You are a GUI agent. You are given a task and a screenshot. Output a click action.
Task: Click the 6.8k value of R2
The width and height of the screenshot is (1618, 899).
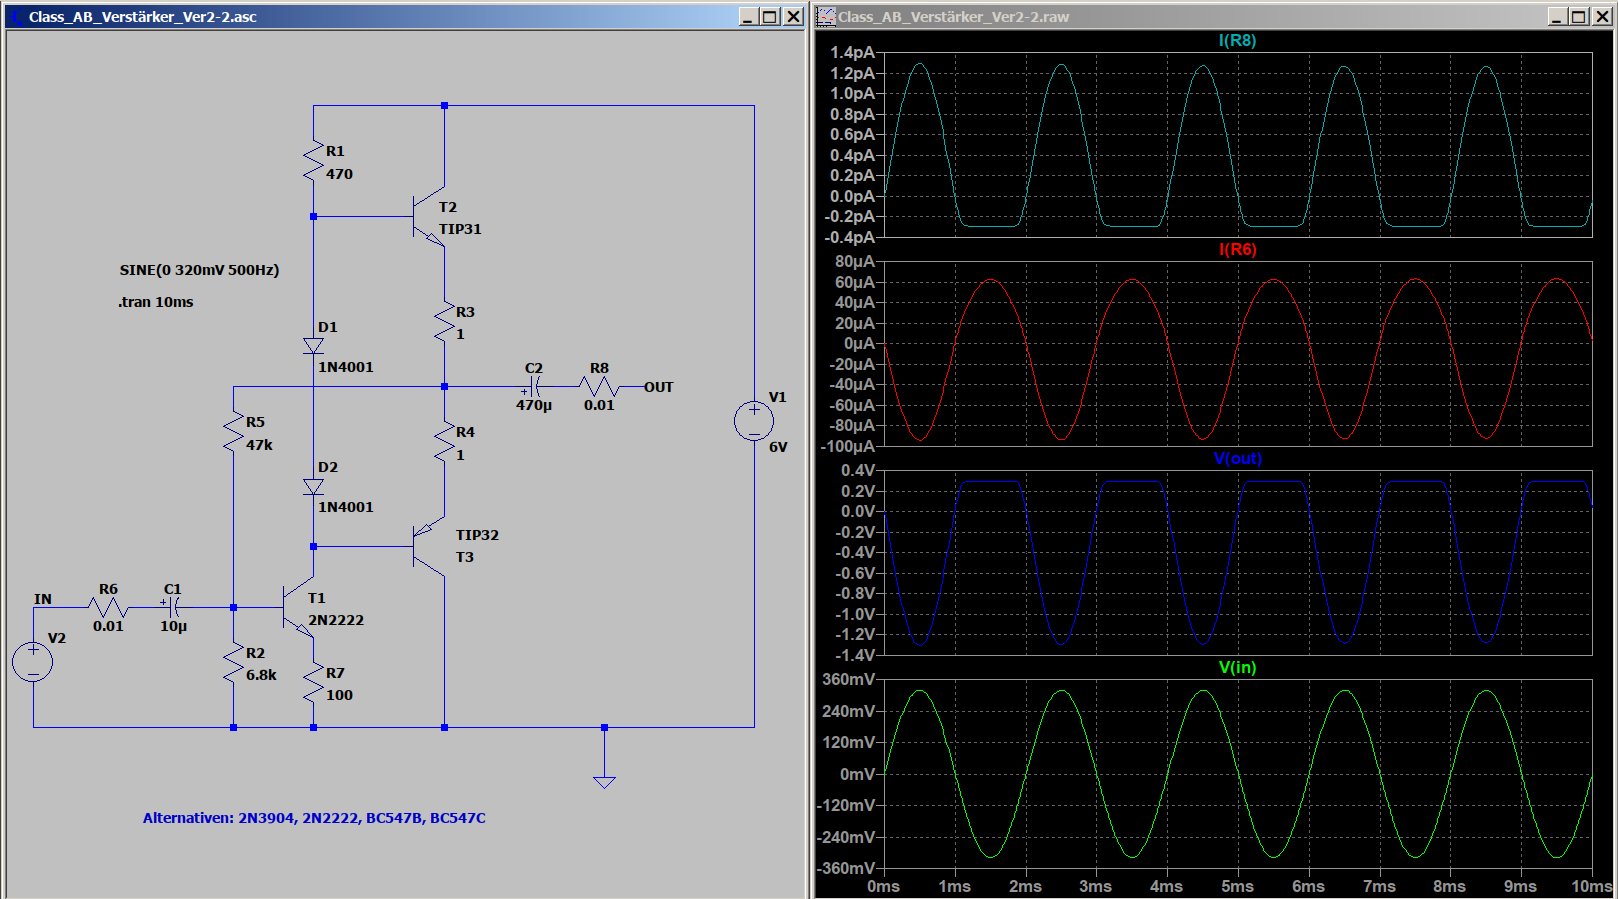pos(261,675)
